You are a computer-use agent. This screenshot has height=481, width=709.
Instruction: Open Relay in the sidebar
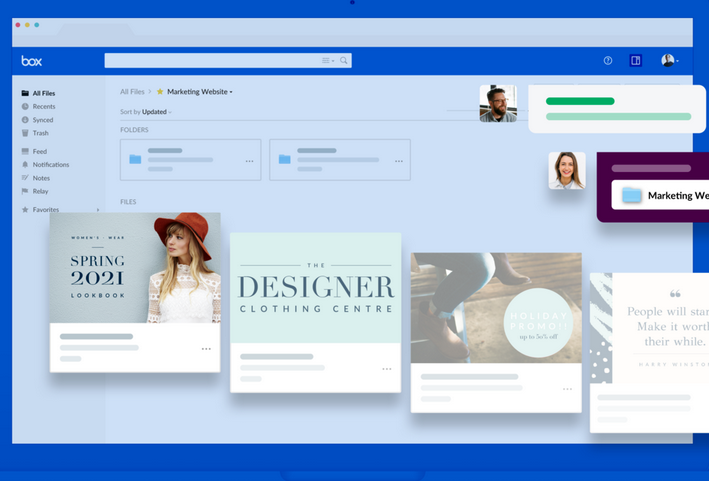pyautogui.click(x=40, y=191)
